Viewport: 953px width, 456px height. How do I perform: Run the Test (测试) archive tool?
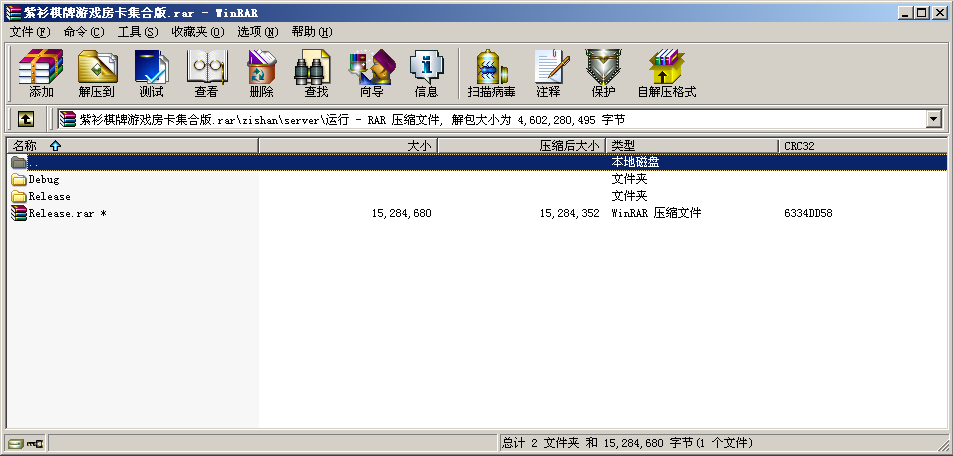pos(151,74)
